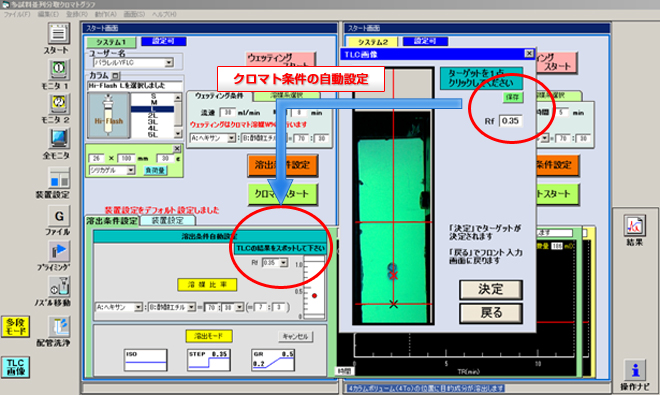Click the Rf 0.35 field in TLC dialog
This screenshot has width=660, height=395.
[x=511, y=121]
